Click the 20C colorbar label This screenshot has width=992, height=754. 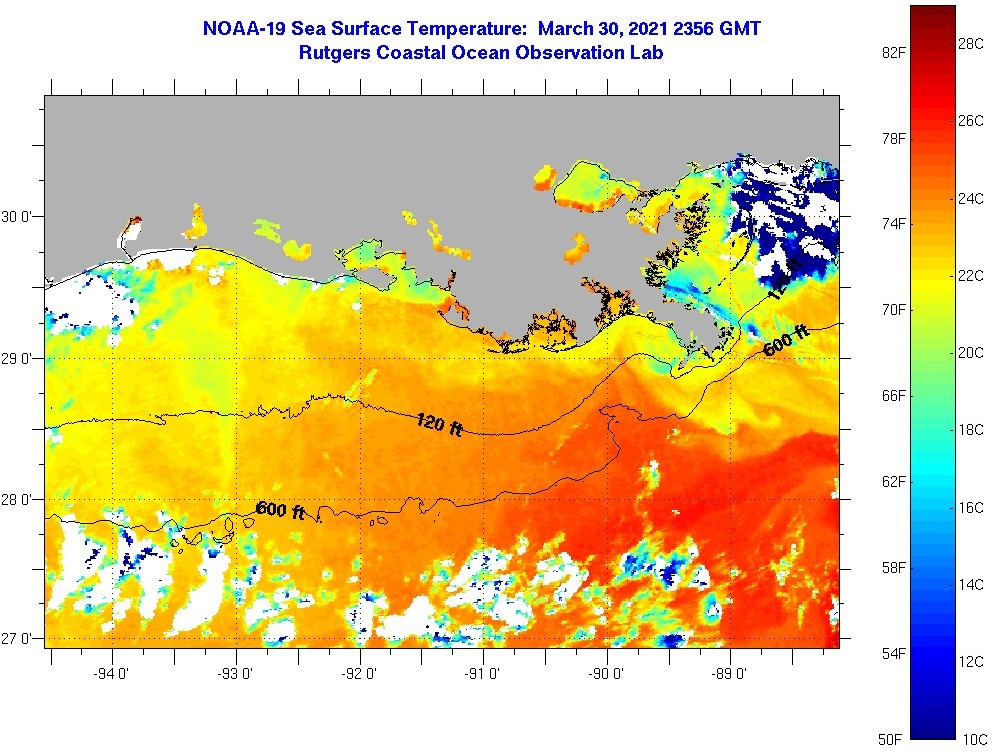pos(971,353)
